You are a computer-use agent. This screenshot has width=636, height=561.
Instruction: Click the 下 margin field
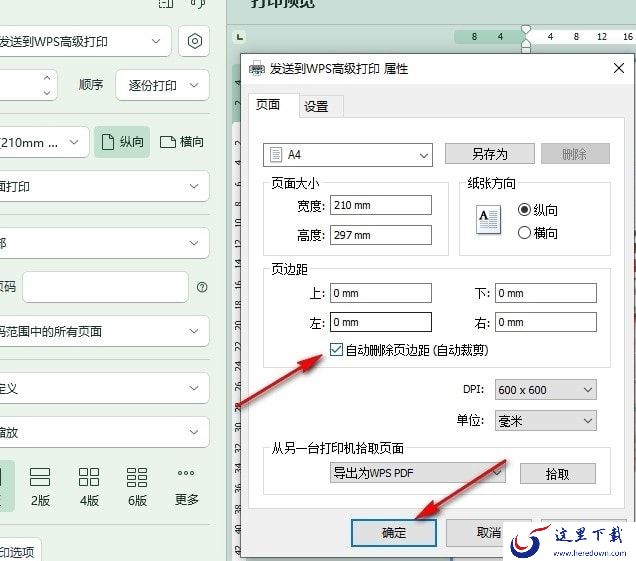[546, 293]
